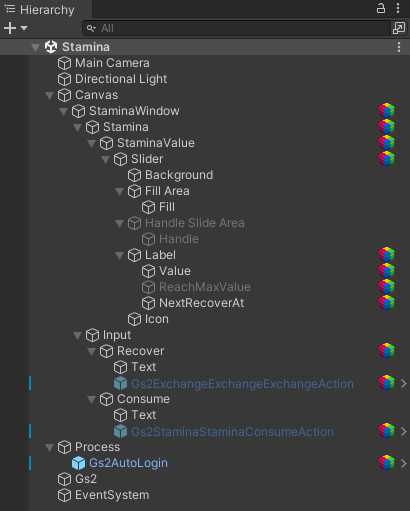Click inside the All search field
The image size is (410, 511).
(236, 28)
